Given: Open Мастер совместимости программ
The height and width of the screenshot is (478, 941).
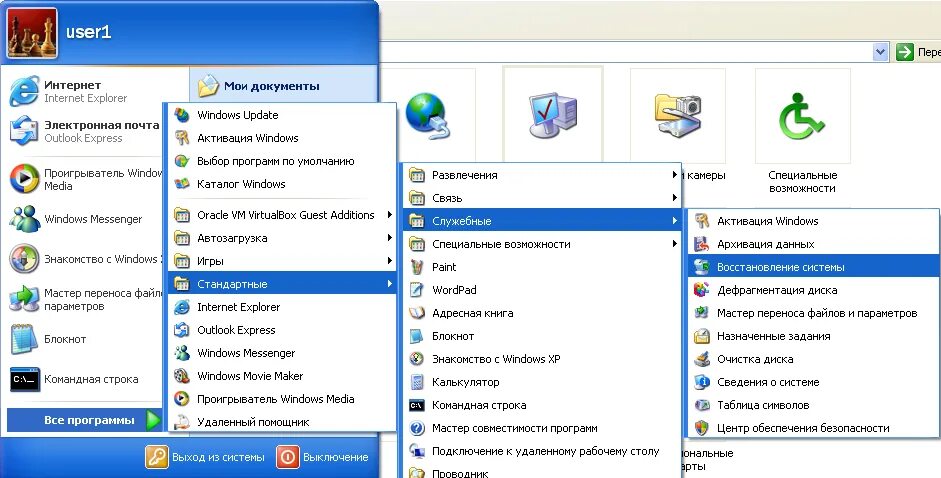Looking at the screenshot, I should 543,428.
